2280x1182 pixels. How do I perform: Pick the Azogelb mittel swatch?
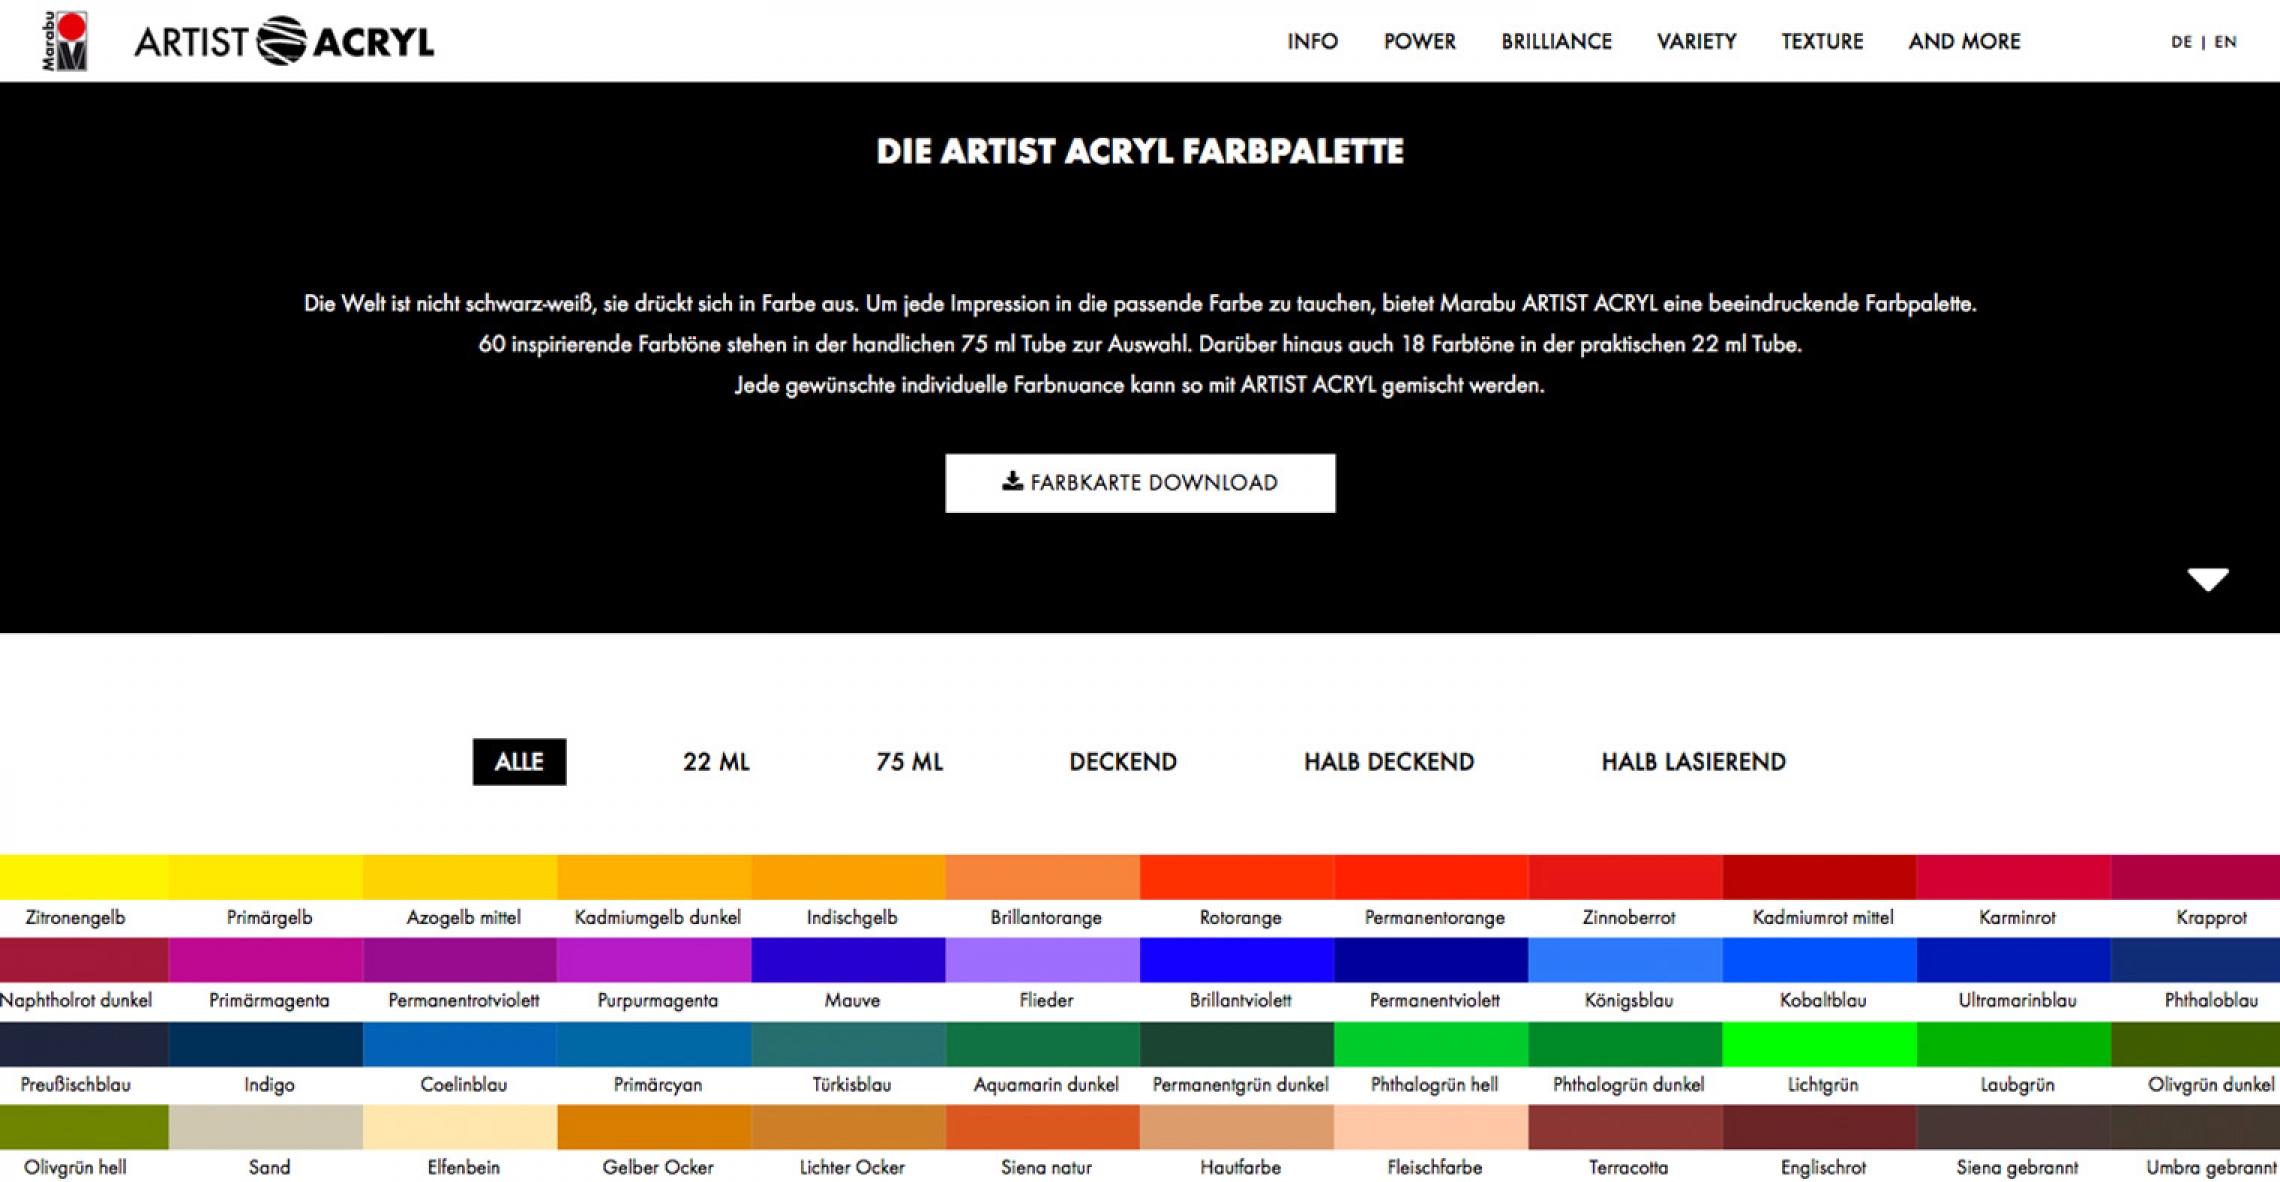(x=460, y=877)
